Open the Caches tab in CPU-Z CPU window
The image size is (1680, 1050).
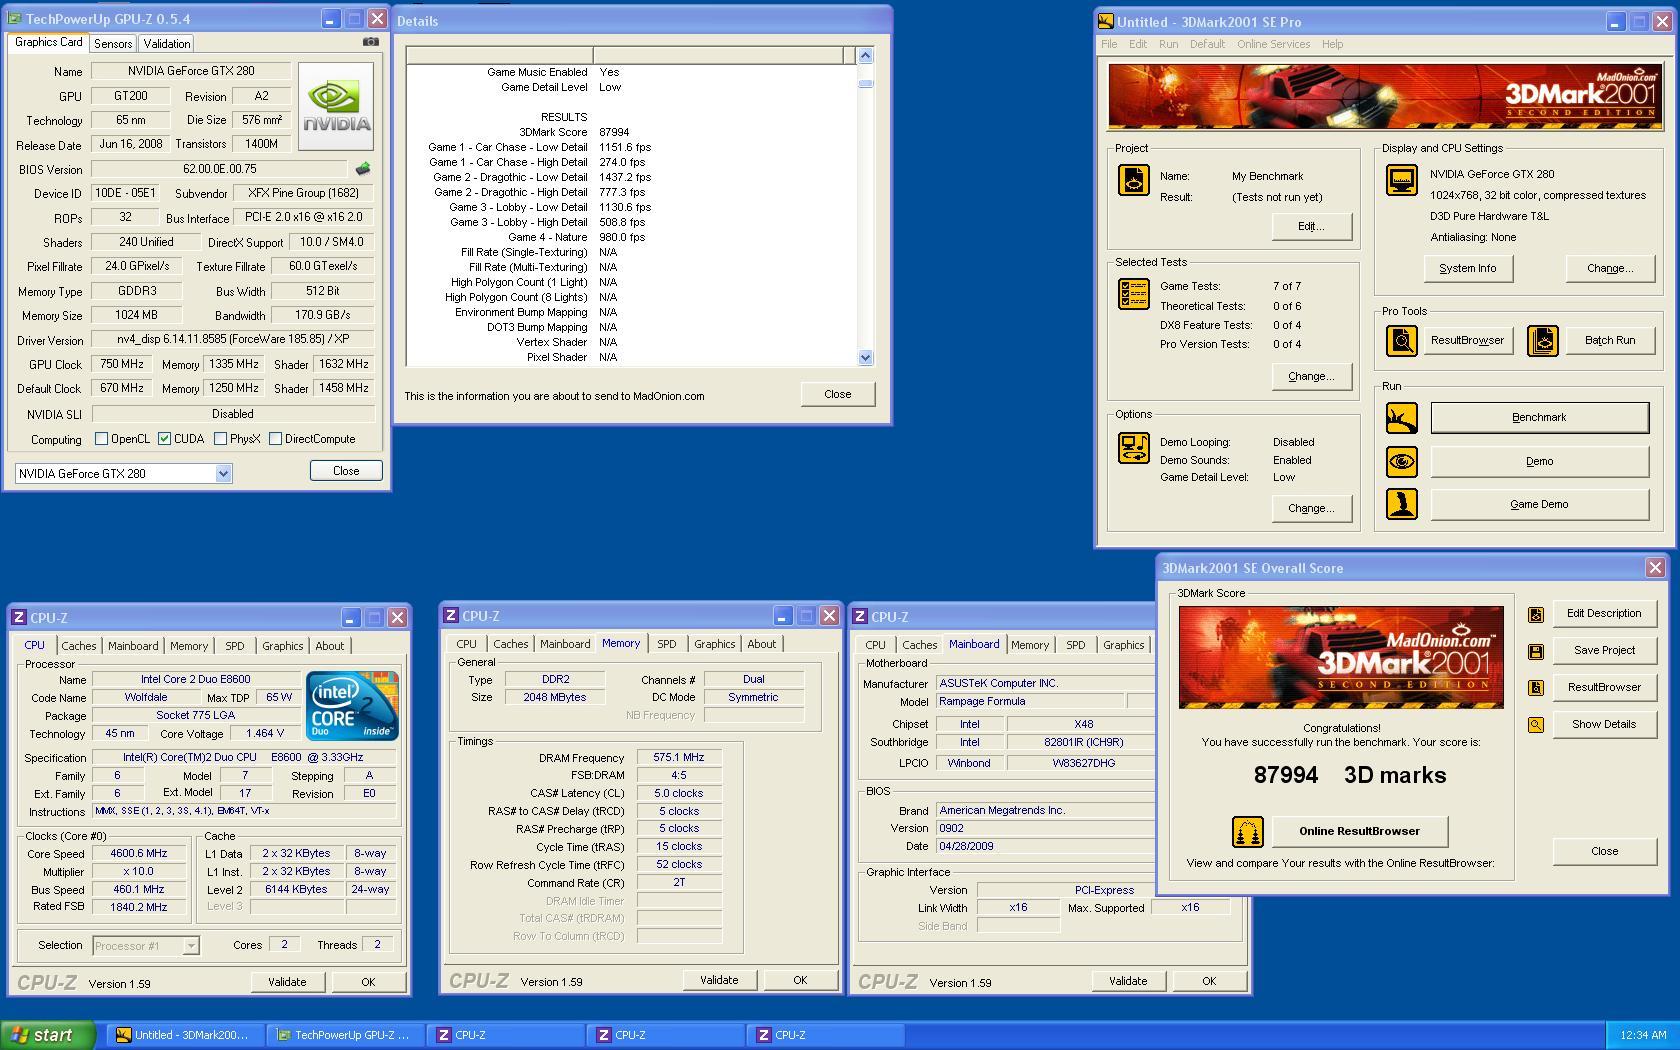[79, 646]
